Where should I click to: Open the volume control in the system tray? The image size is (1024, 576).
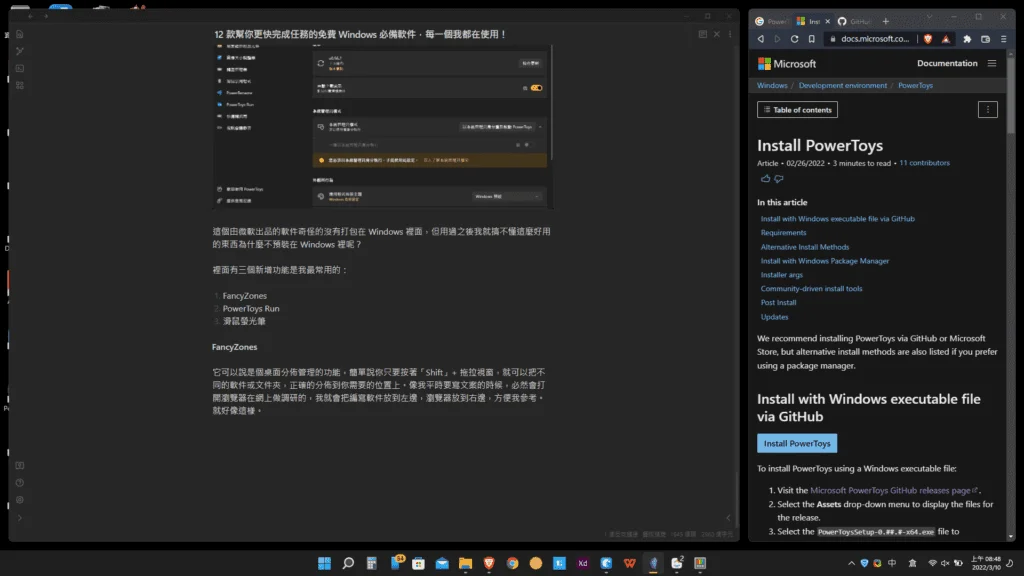click(x=945, y=563)
